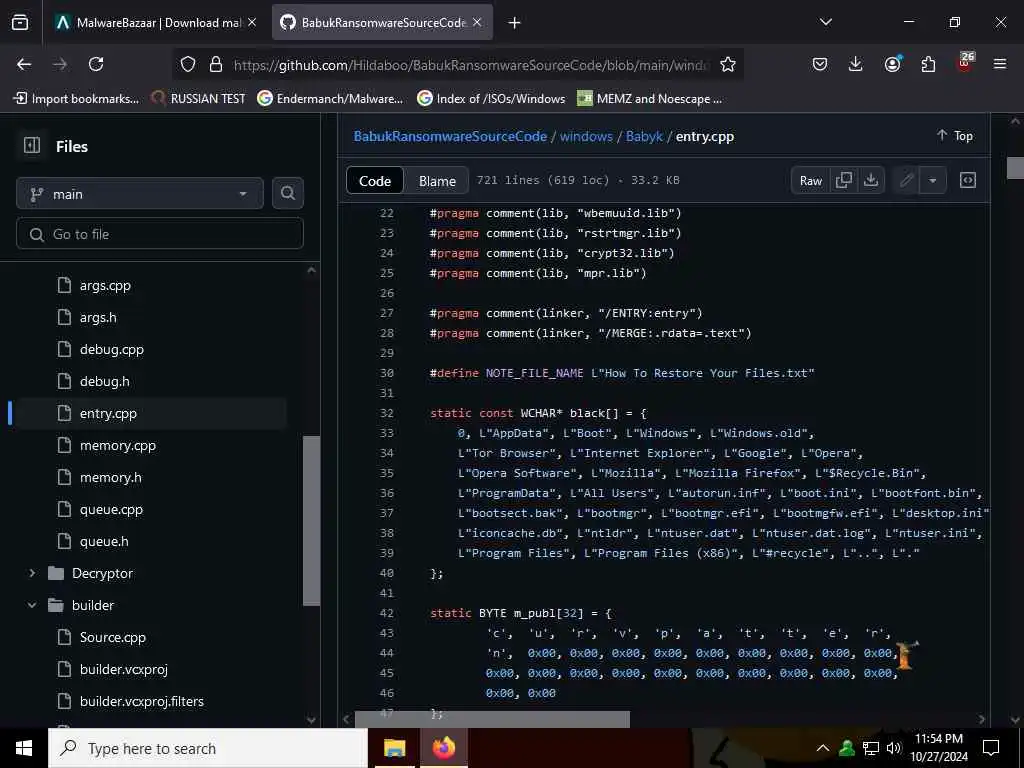This screenshot has width=1024, height=768.
Task: Open the Pocket save icon
Action: 820,64
